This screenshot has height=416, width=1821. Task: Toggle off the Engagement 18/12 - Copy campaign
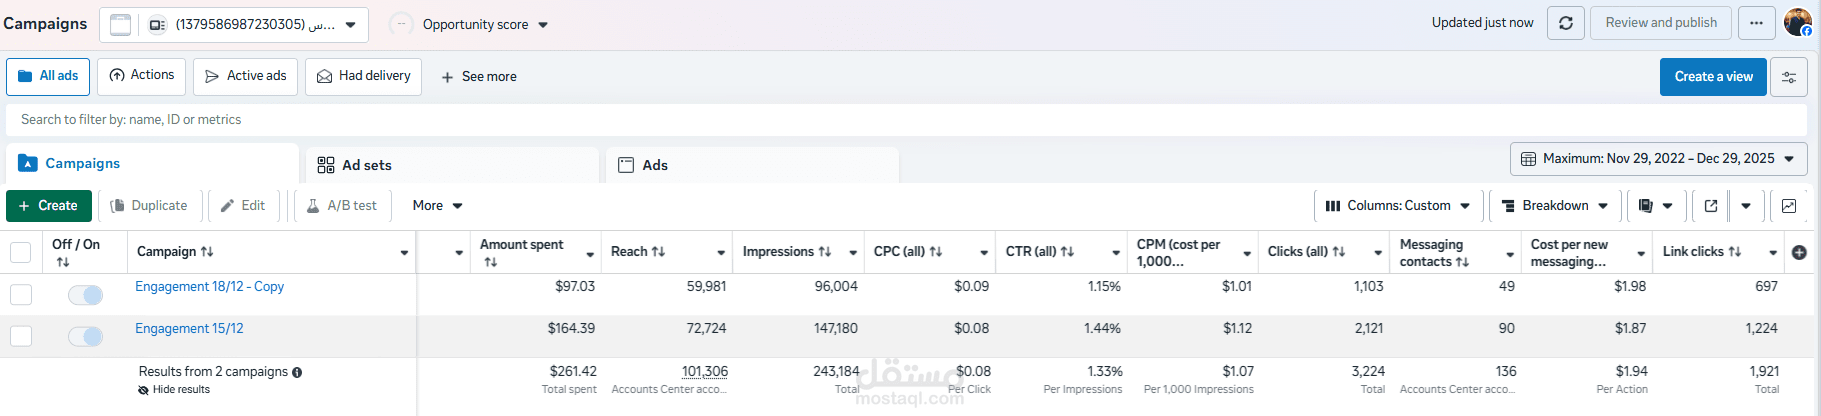[85, 295]
